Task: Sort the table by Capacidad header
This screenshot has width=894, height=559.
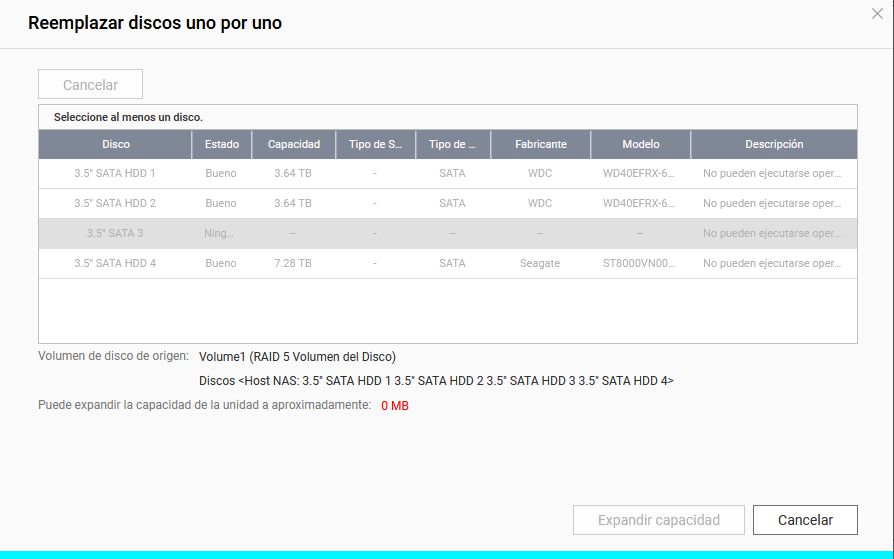Action: (x=293, y=144)
